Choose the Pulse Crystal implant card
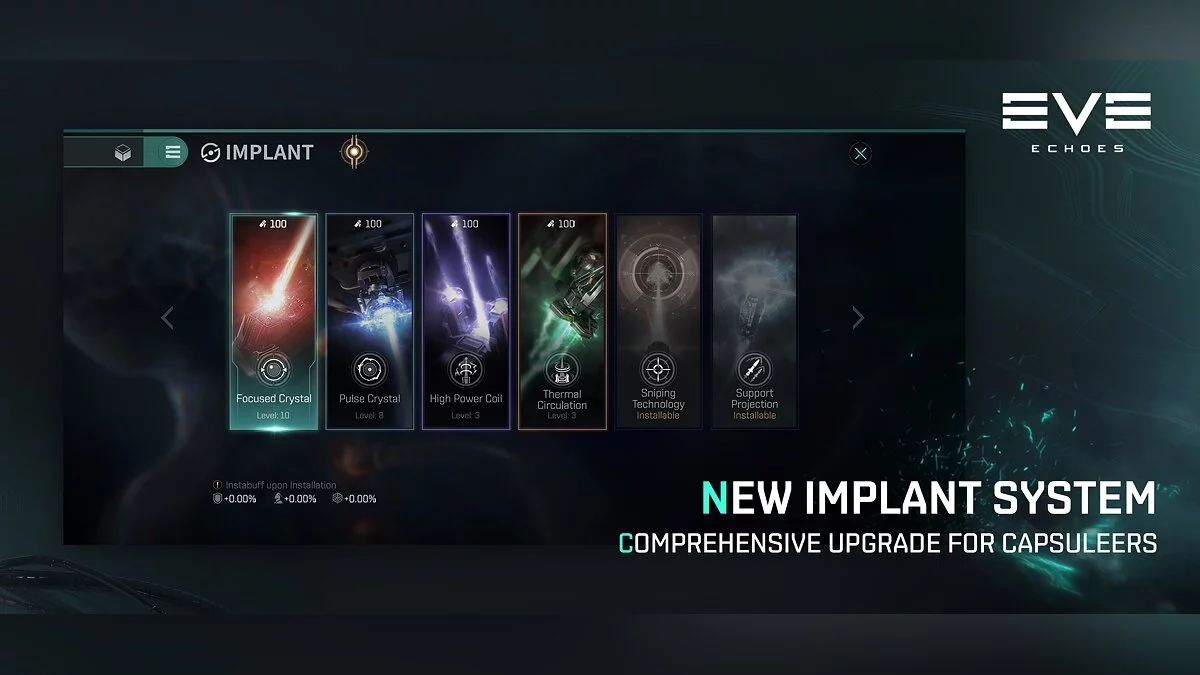The width and height of the screenshot is (1200, 675). pos(369,321)
